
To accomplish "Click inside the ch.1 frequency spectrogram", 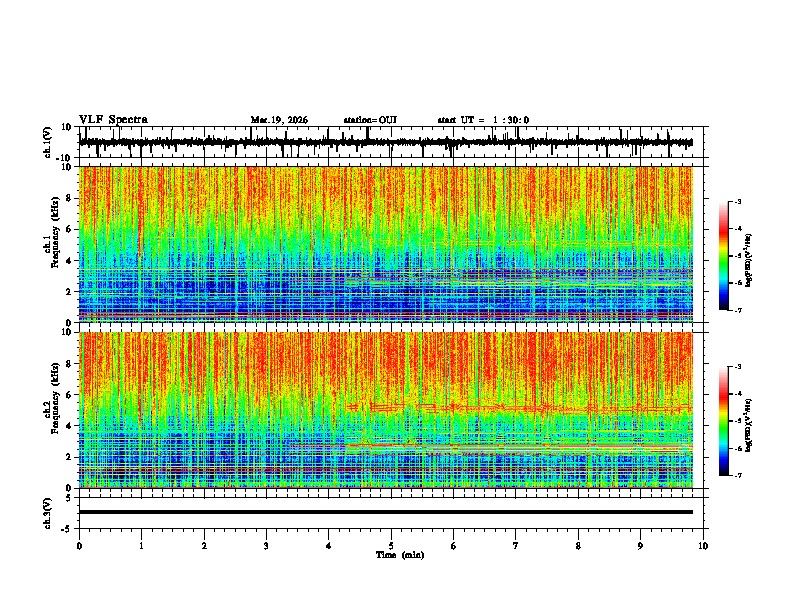I will 385,244.
